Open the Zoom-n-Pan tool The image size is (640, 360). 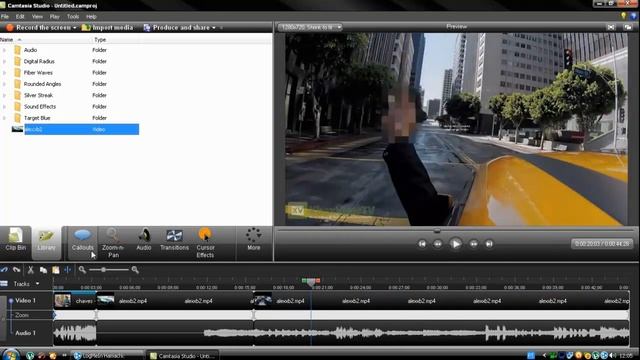click(x=113, y=243)
